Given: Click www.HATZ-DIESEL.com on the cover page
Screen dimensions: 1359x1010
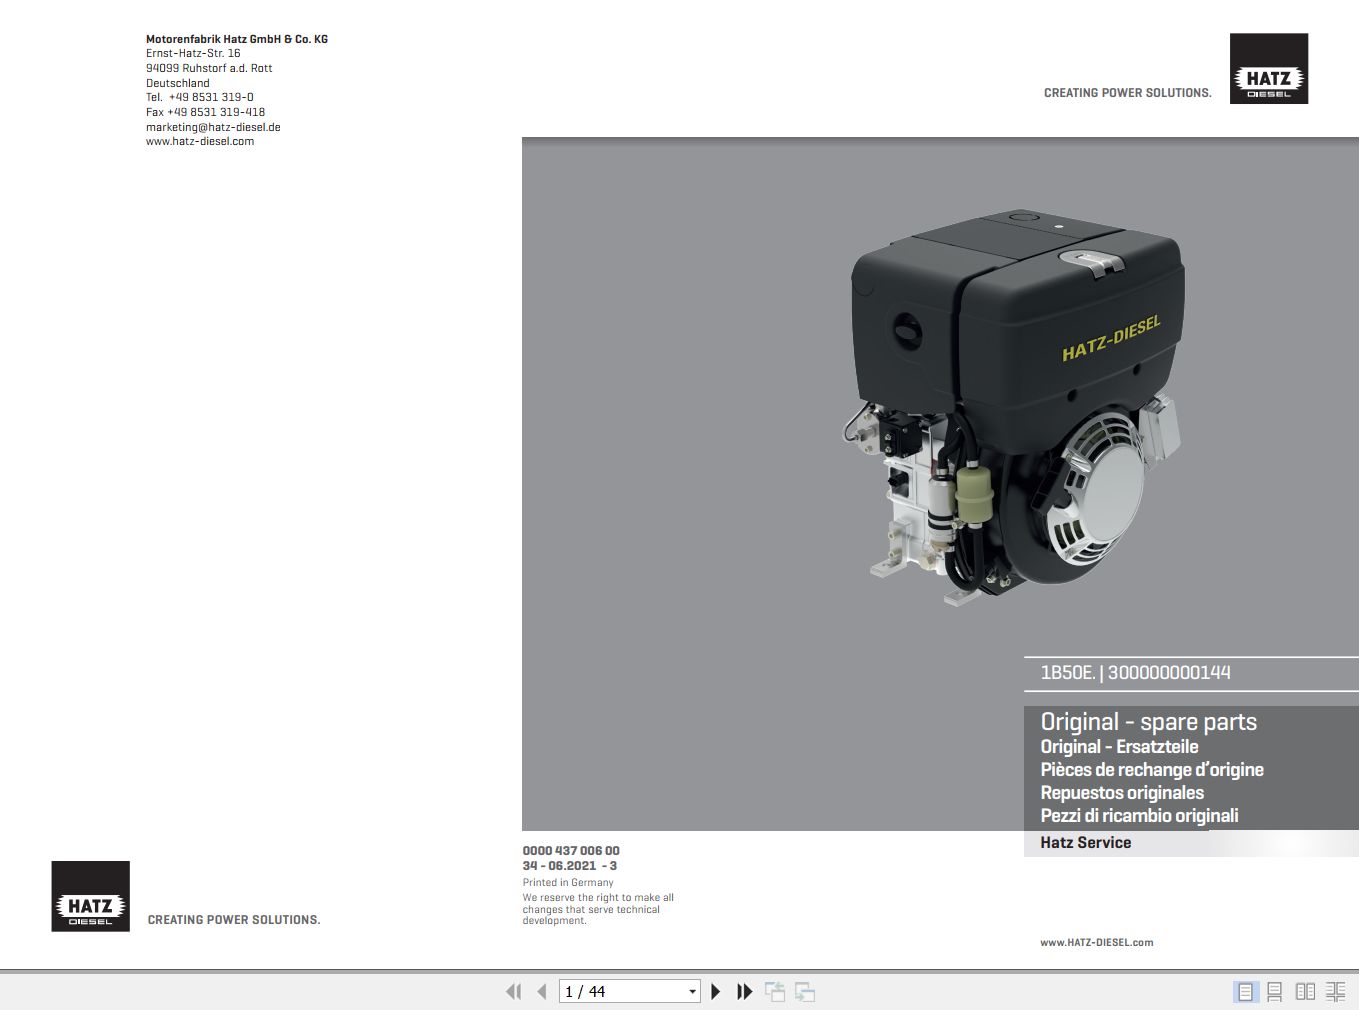Looking at the screenshot, I should [x=1096, y=942].
